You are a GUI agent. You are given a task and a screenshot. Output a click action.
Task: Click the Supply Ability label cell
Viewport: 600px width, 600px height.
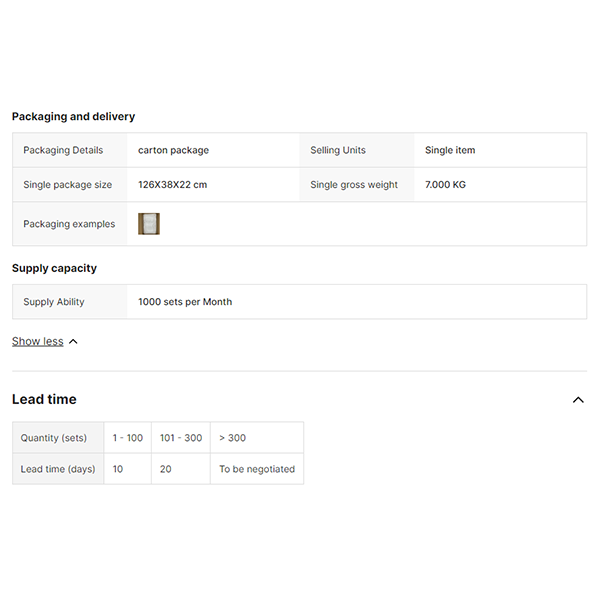click(54, 302)
